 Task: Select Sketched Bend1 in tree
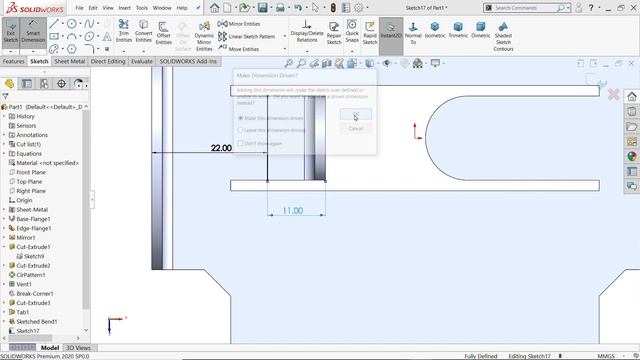pyautogui.click(x=36, y=322)
